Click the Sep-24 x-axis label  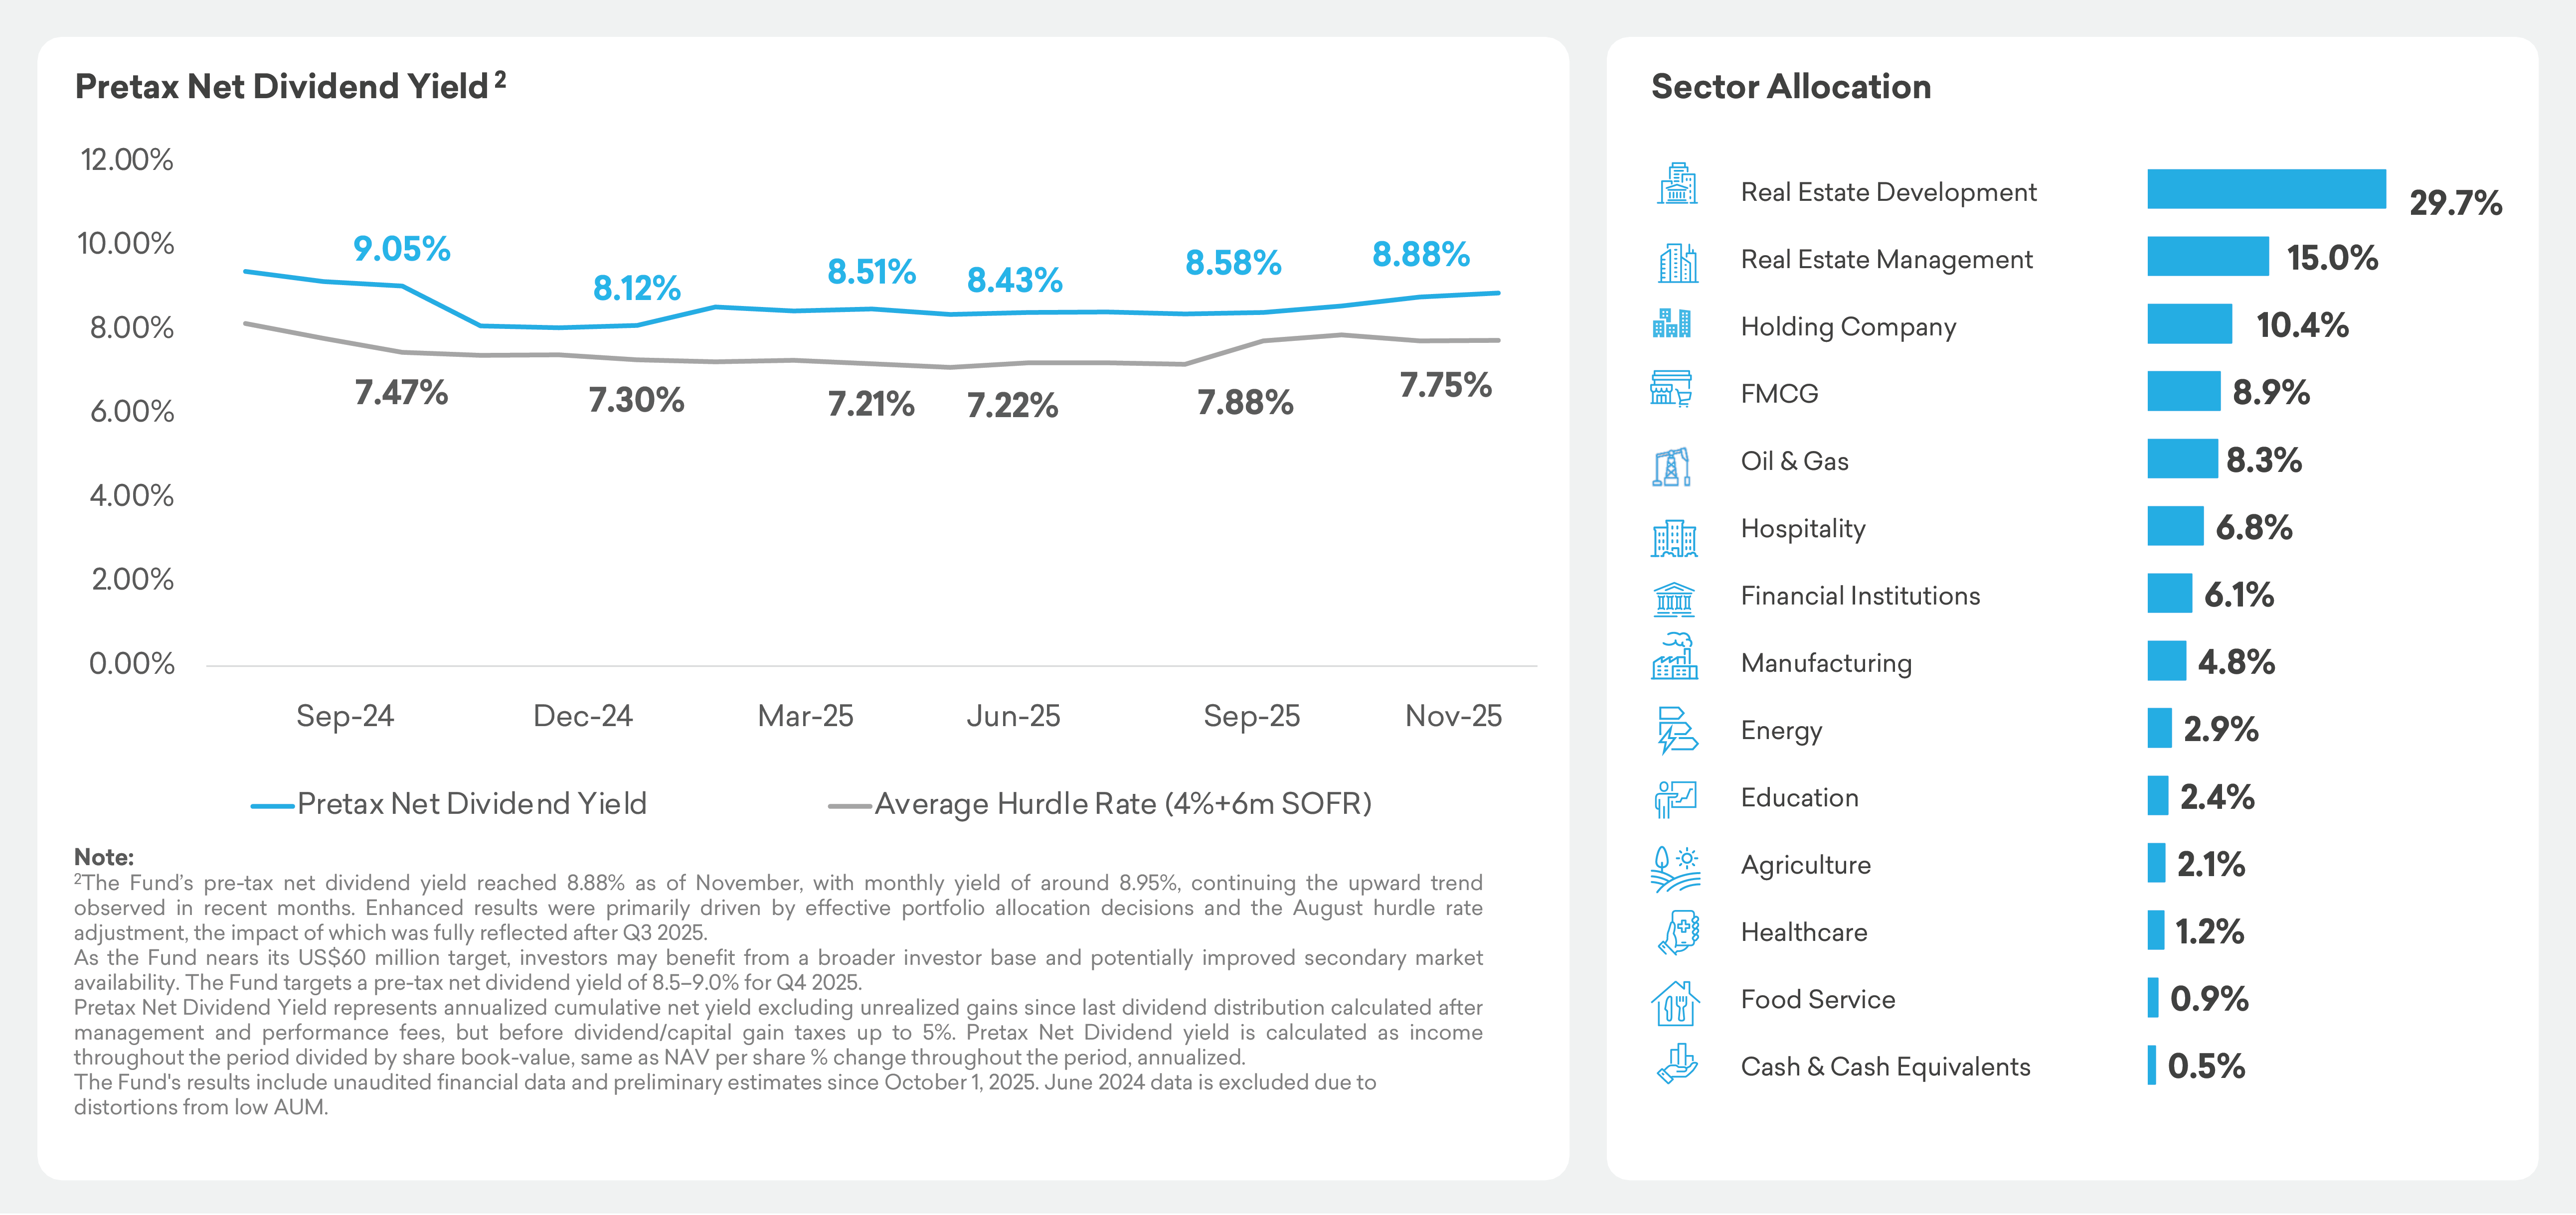345,716
